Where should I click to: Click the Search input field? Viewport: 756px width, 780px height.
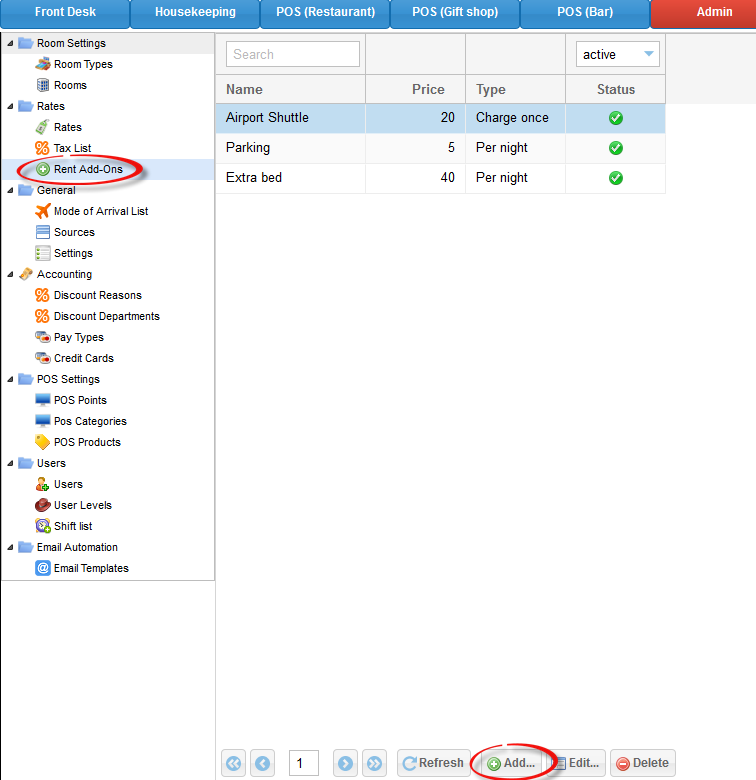[292, 54]
